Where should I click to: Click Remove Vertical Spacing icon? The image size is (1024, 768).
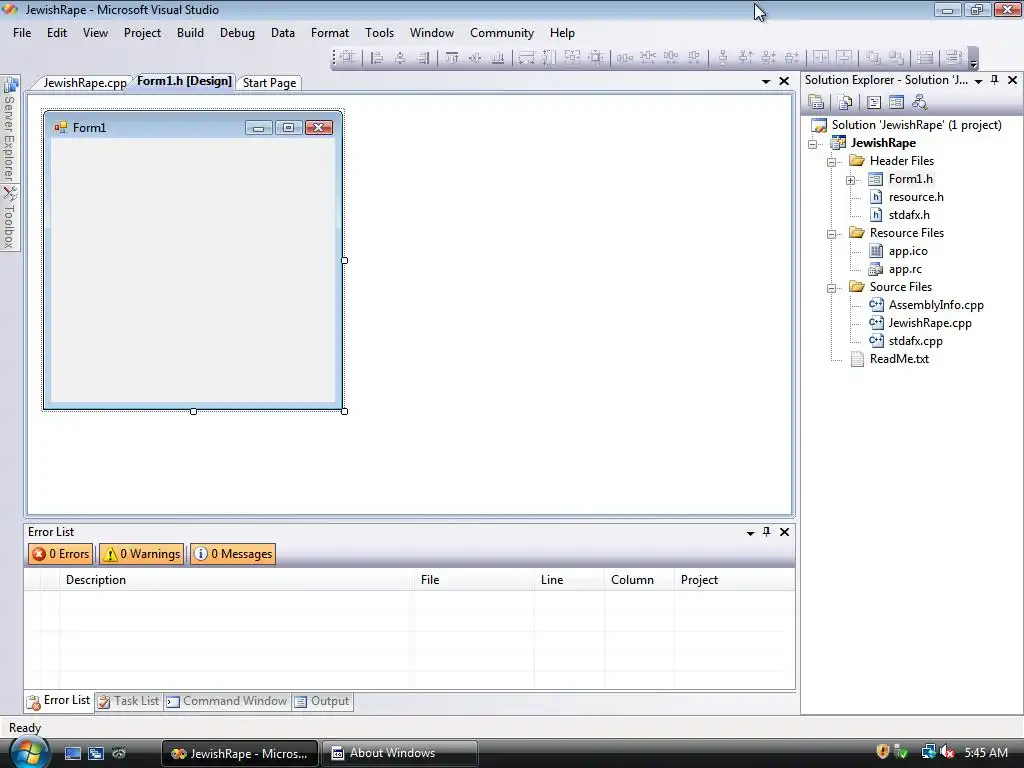tap(792, 57)
